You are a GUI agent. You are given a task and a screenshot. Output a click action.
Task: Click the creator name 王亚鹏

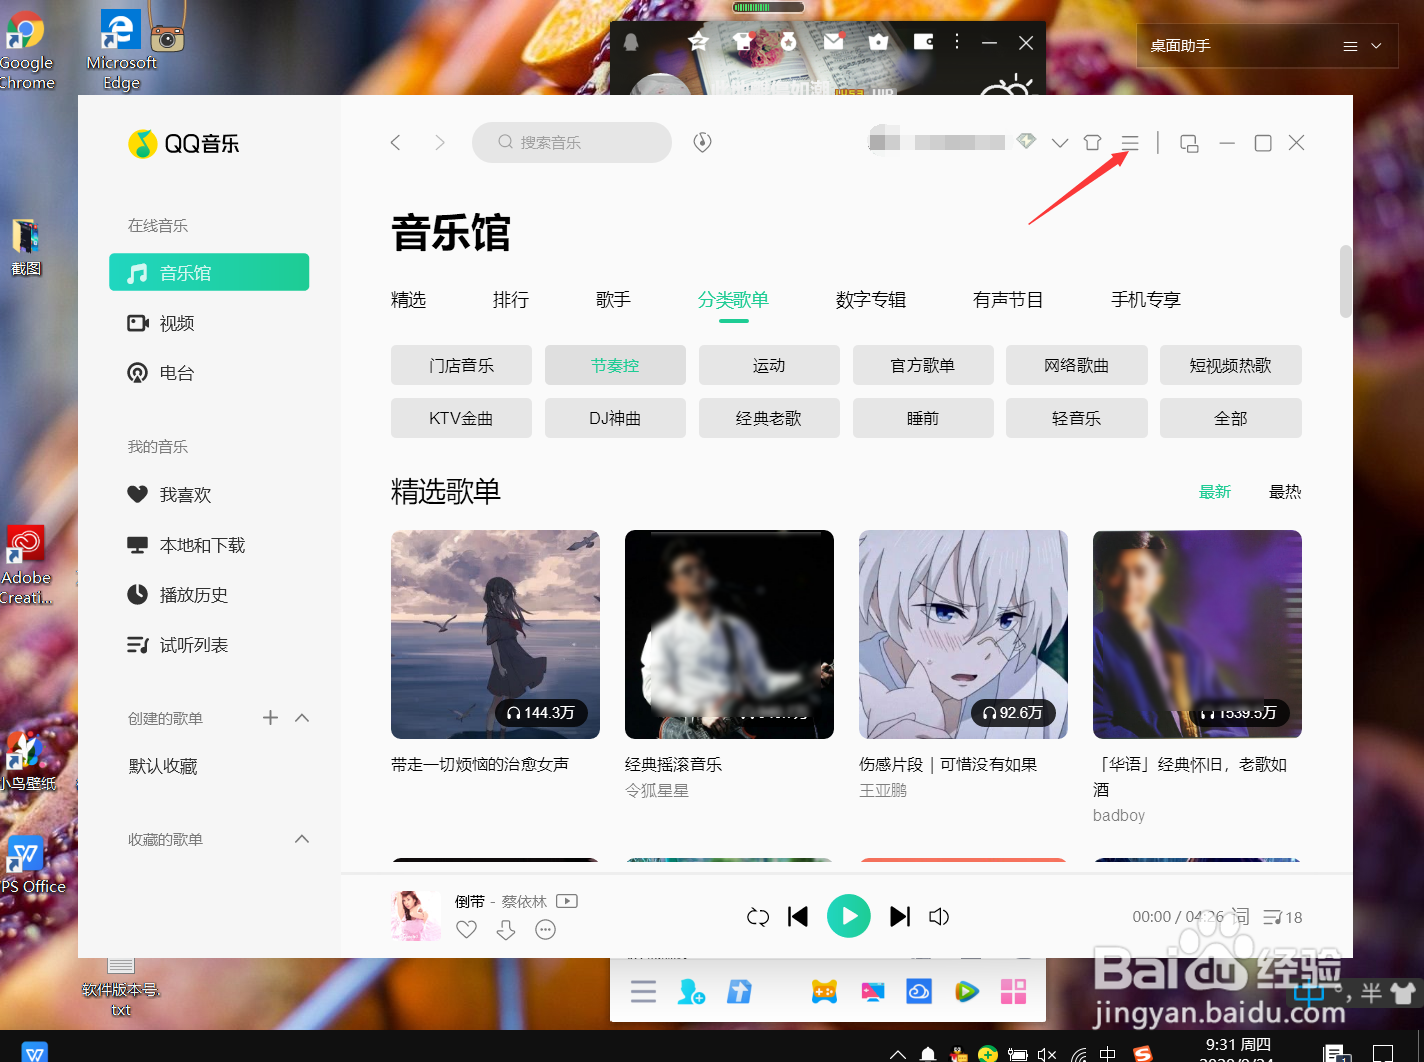883,790
